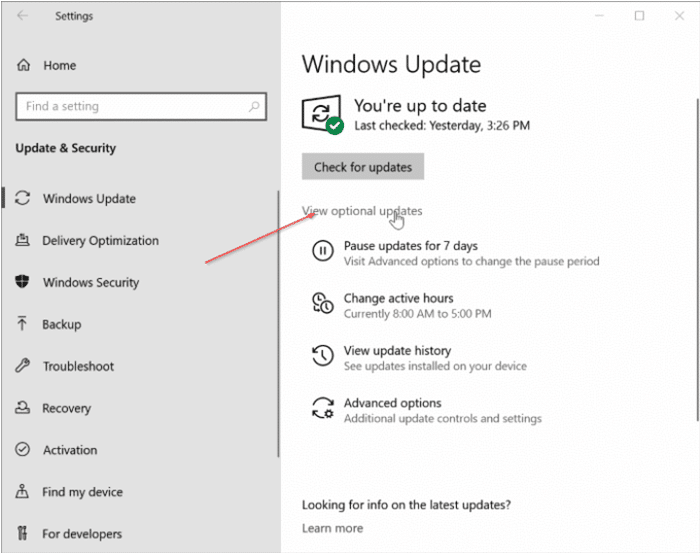Screen dimensions: 700x553
Task: Click 'Visit Advanced options to change the pause period'
Action: [471, 261]
